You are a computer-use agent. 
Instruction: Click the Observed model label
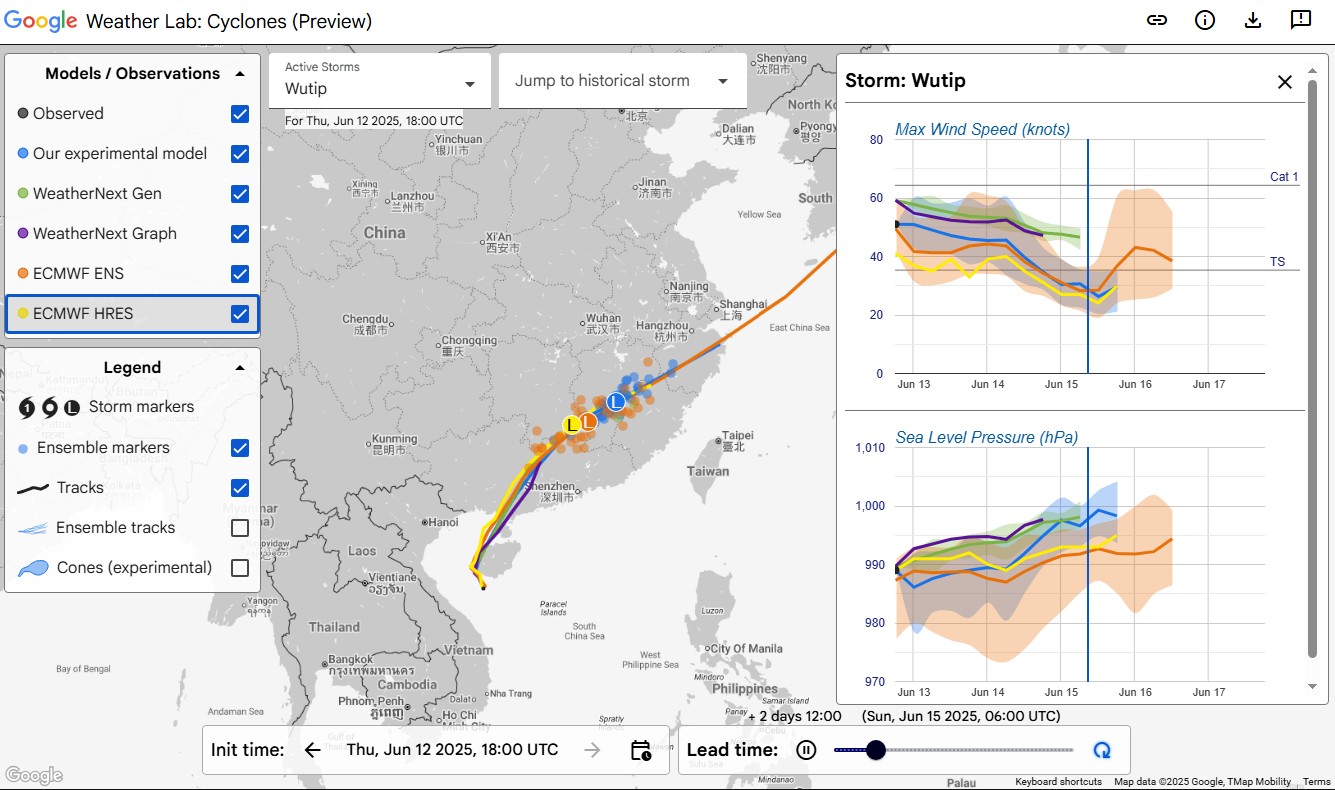point(68,114)
